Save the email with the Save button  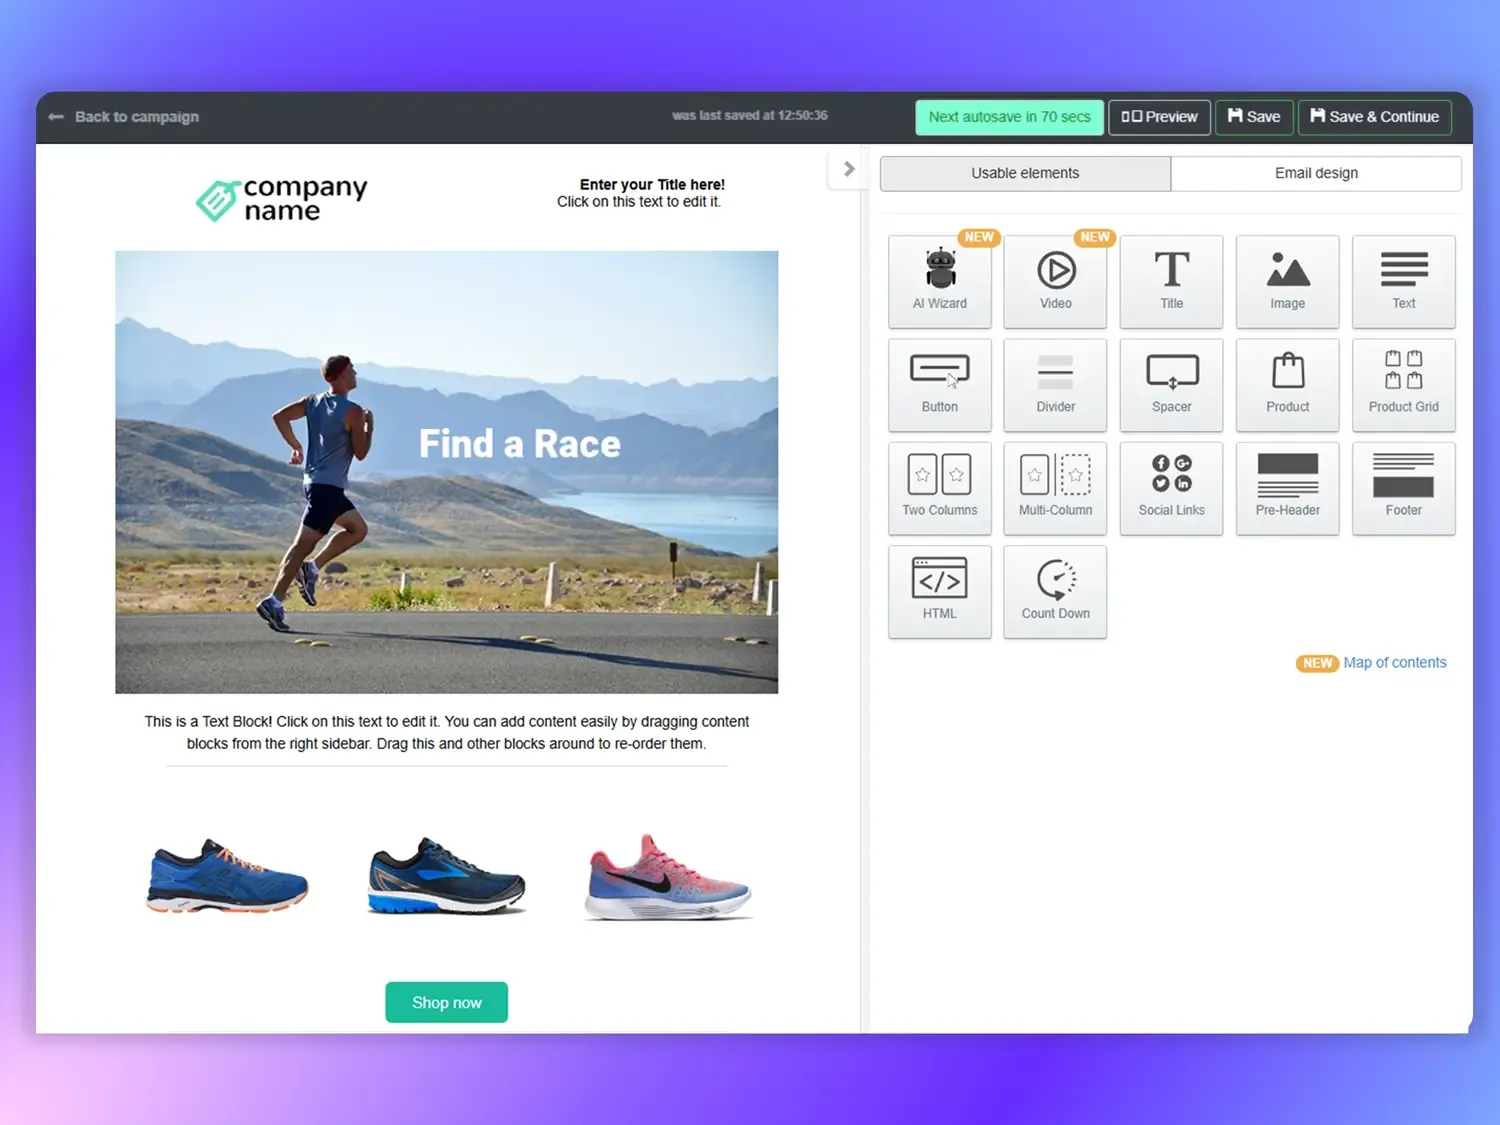(x=1254, y=117)
